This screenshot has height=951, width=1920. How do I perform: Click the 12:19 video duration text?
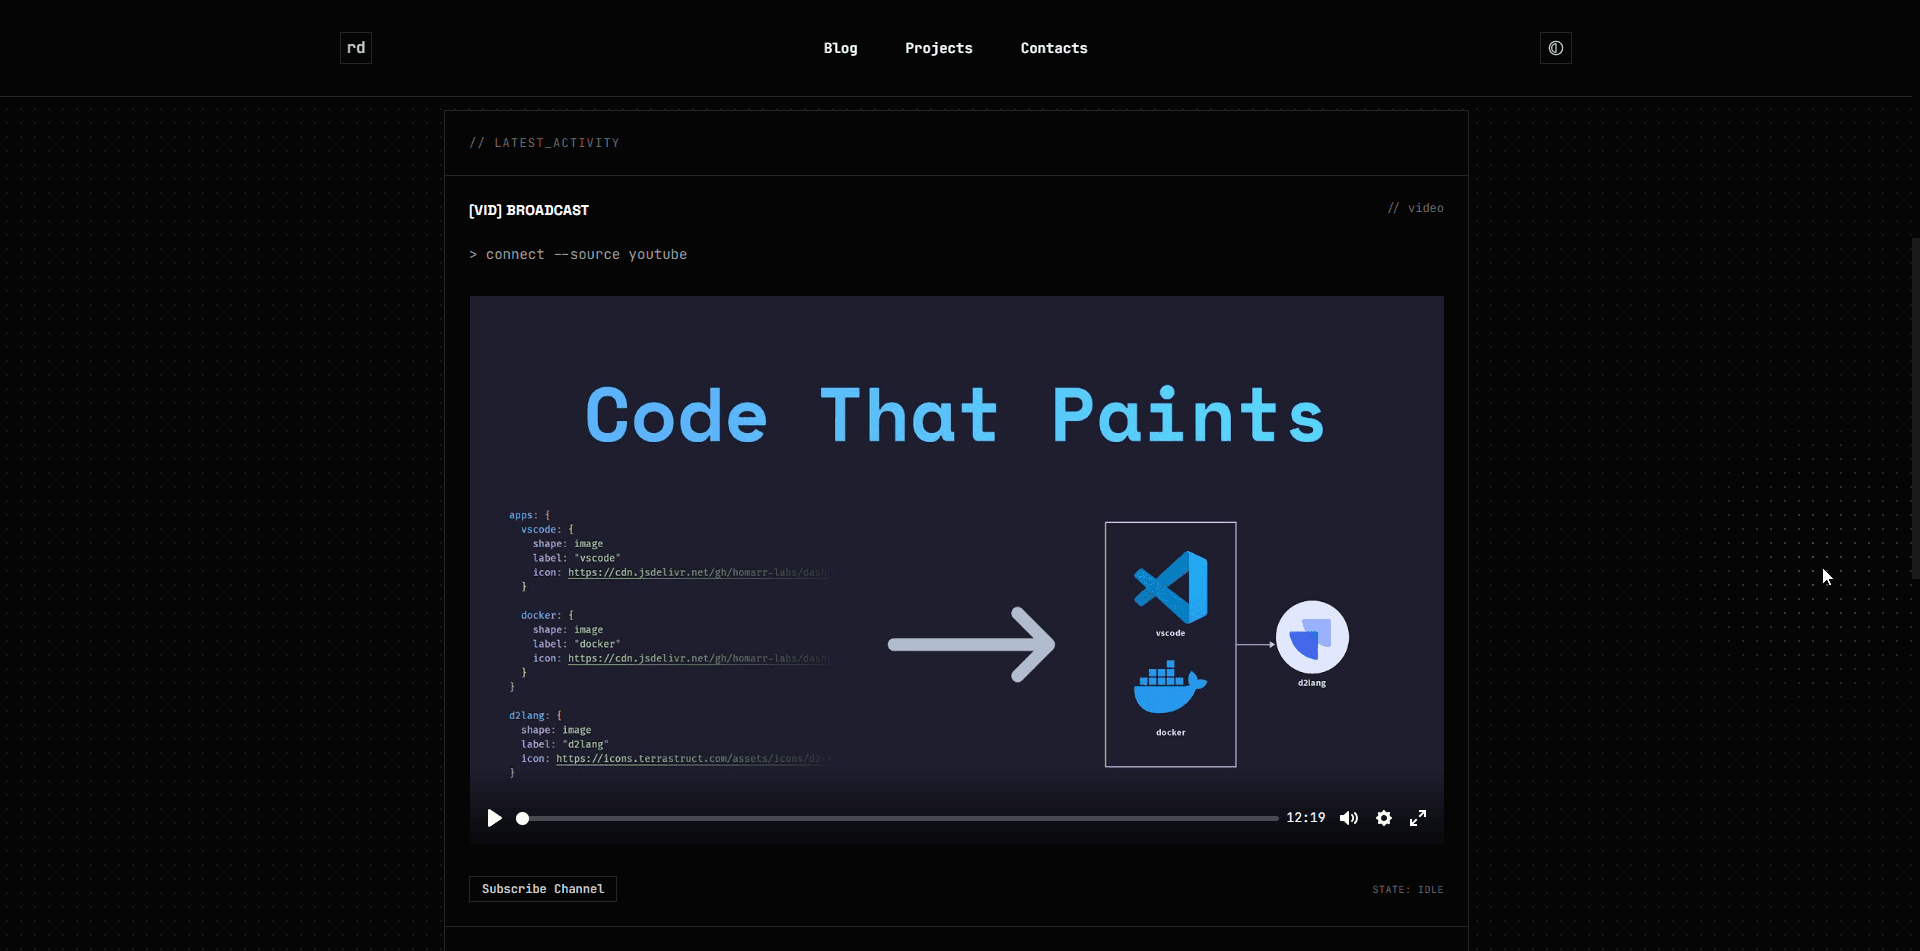click(1305, 818)
